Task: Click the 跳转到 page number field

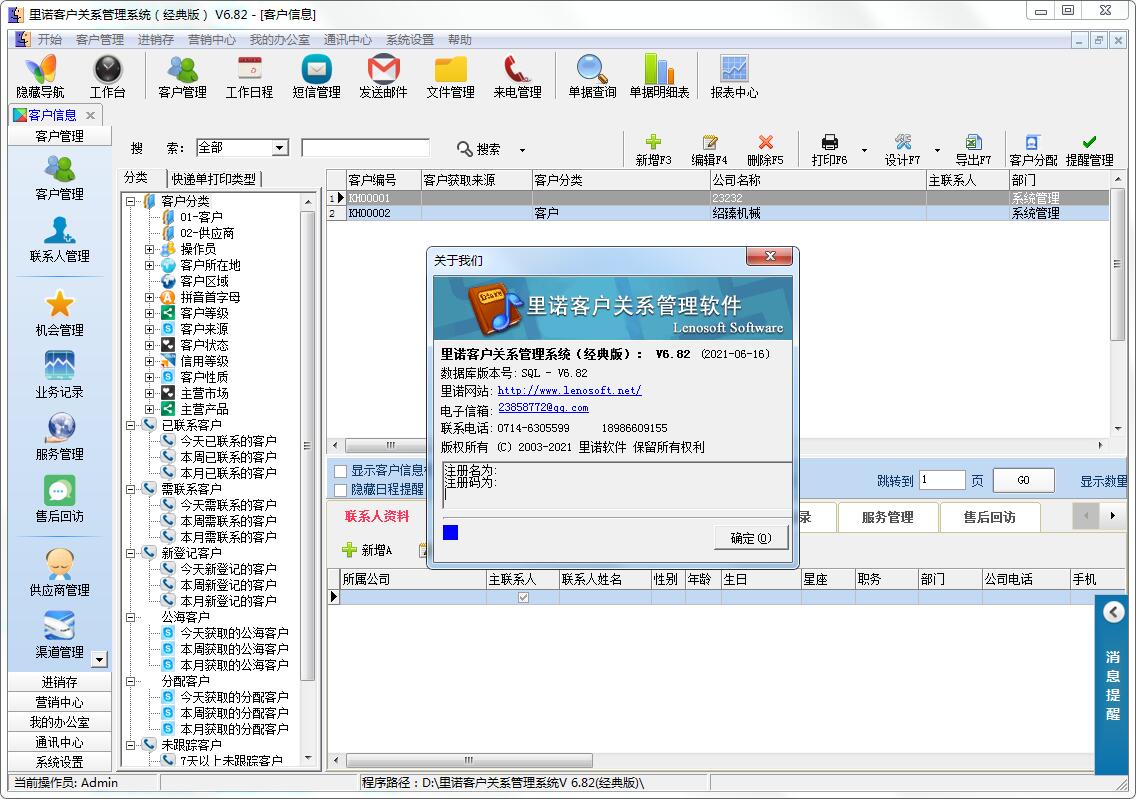Action: tap(942, 480)
